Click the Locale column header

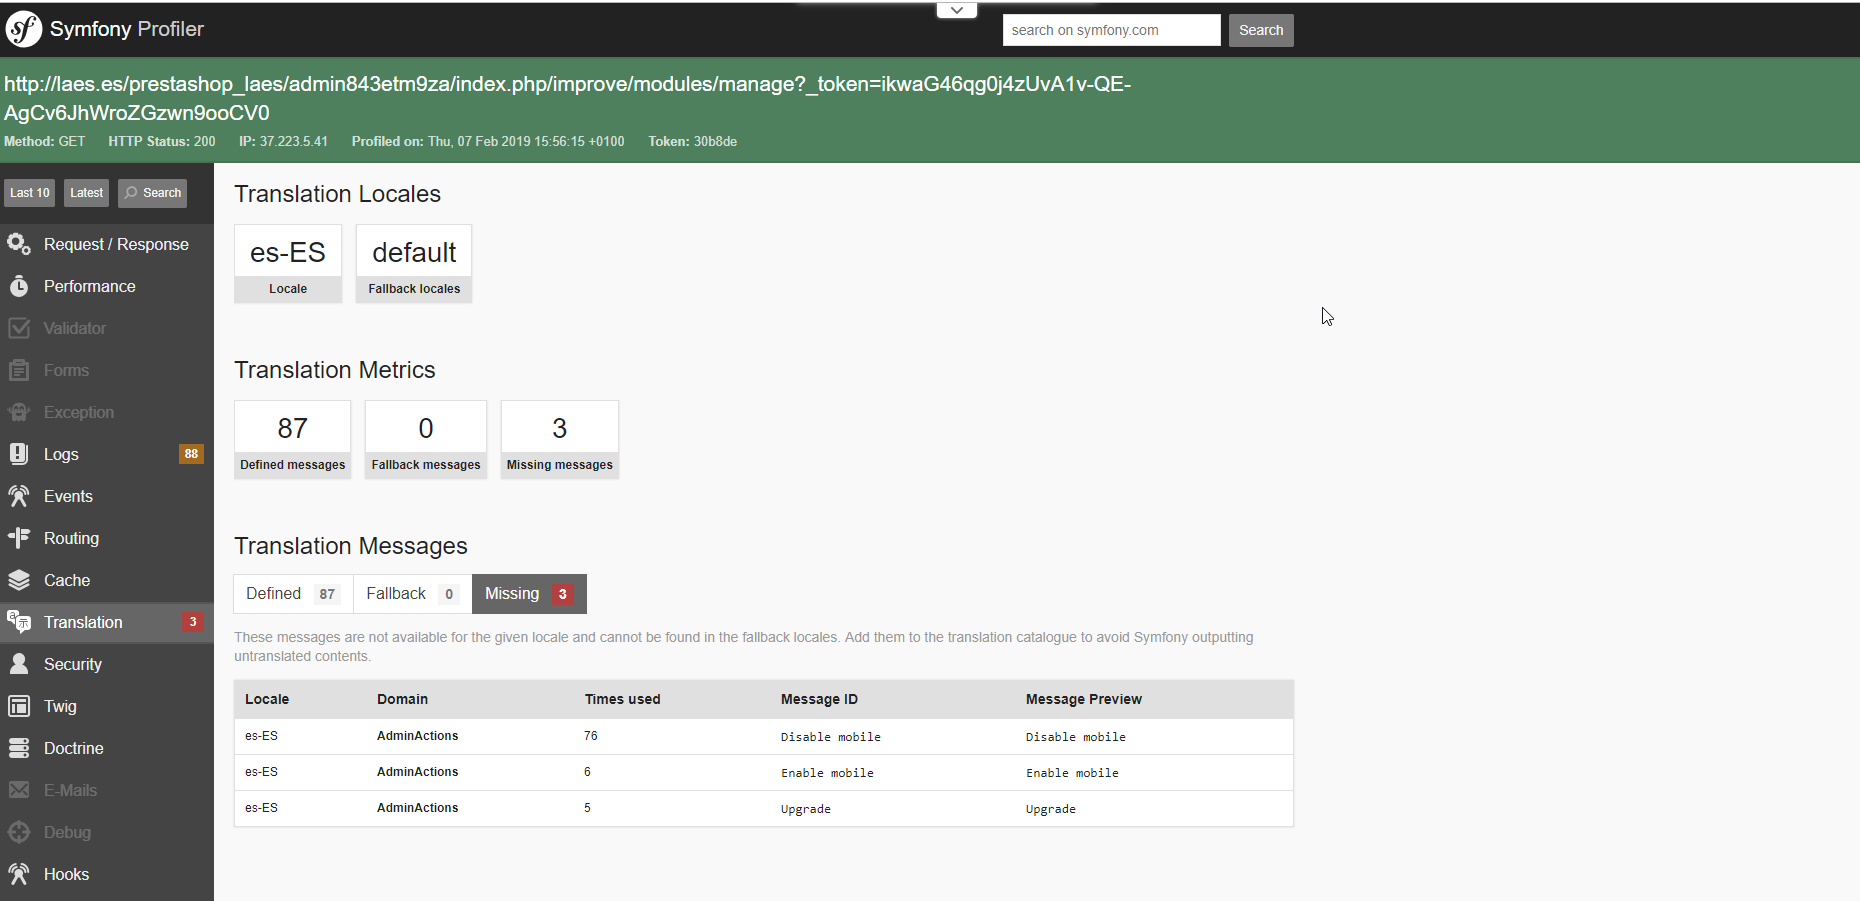267,699
